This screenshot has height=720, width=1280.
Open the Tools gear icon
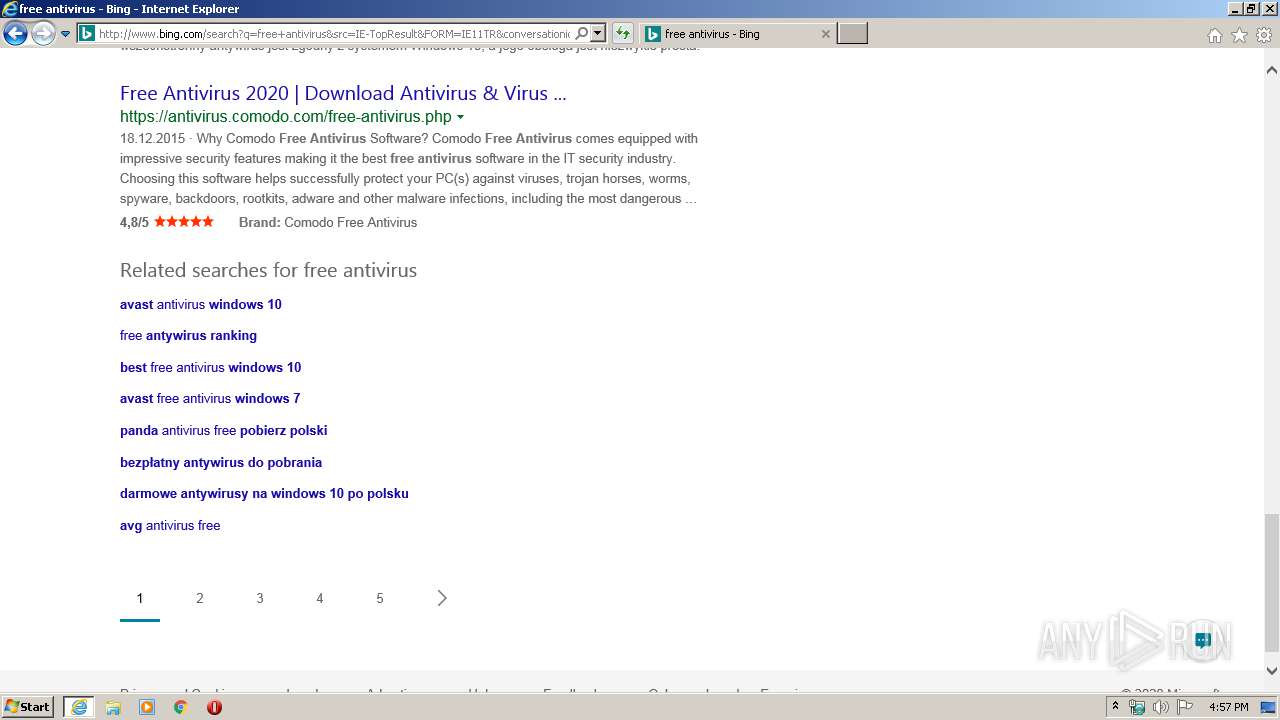pos(1264,35)
